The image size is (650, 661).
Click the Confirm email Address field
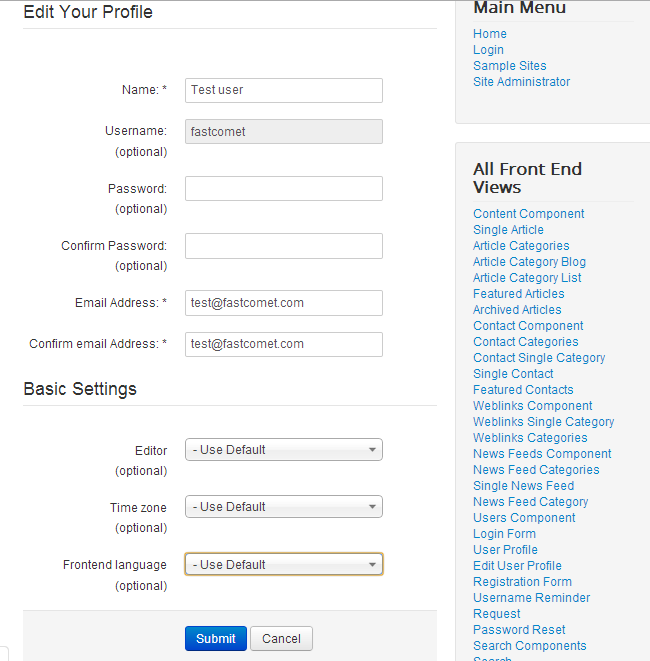click(283, 344)
